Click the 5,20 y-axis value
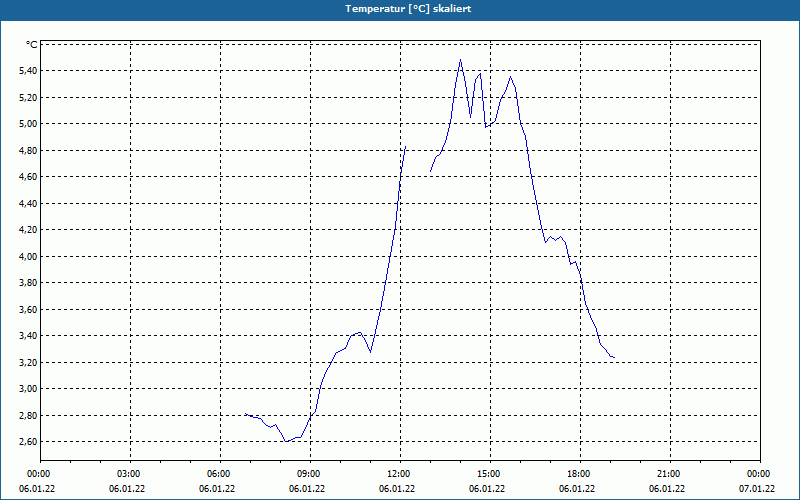This screenshot has height=500, width=800. click(28, 97)
